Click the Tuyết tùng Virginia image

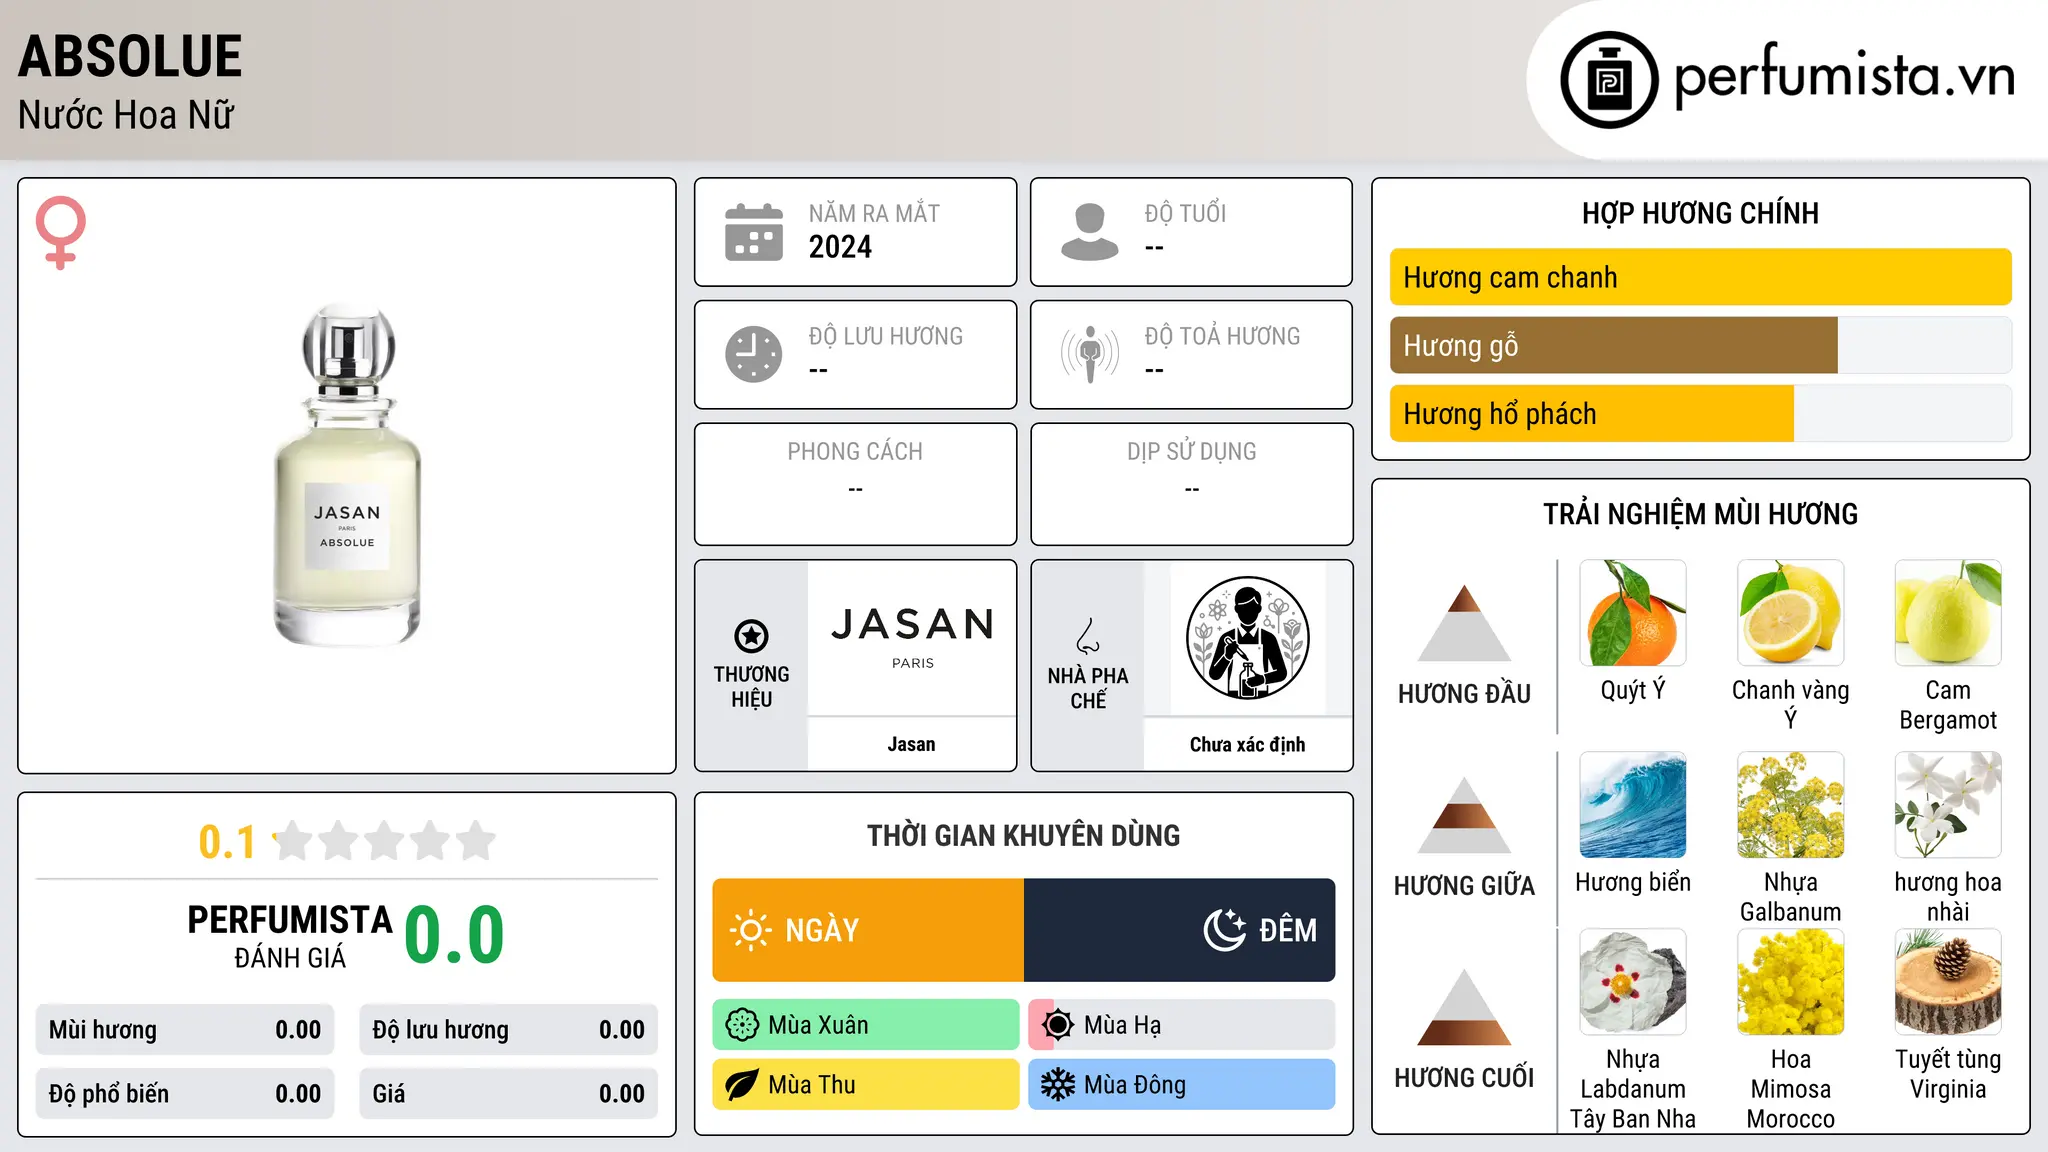point(1948,982)
